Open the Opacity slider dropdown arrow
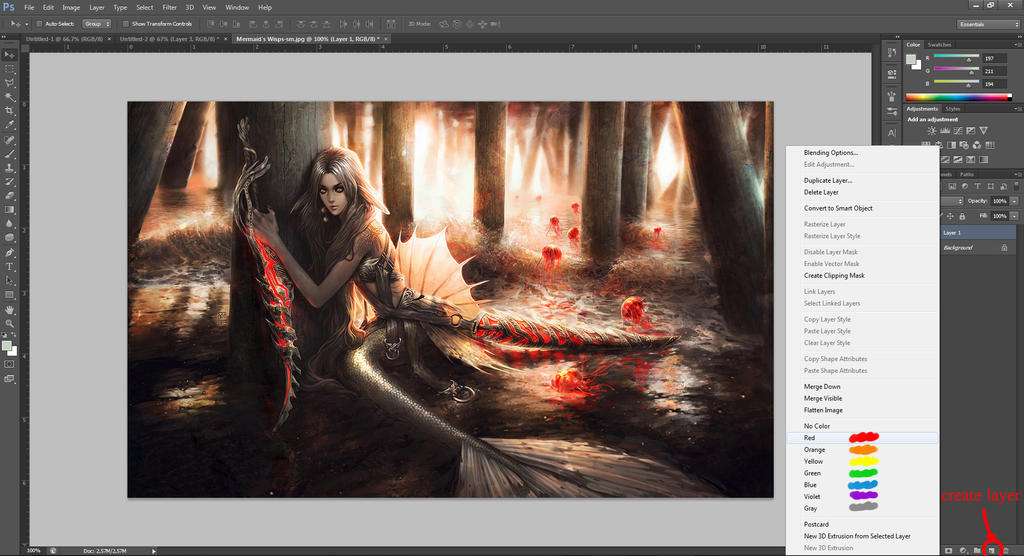1024x556 pixels. [1014, 201]
